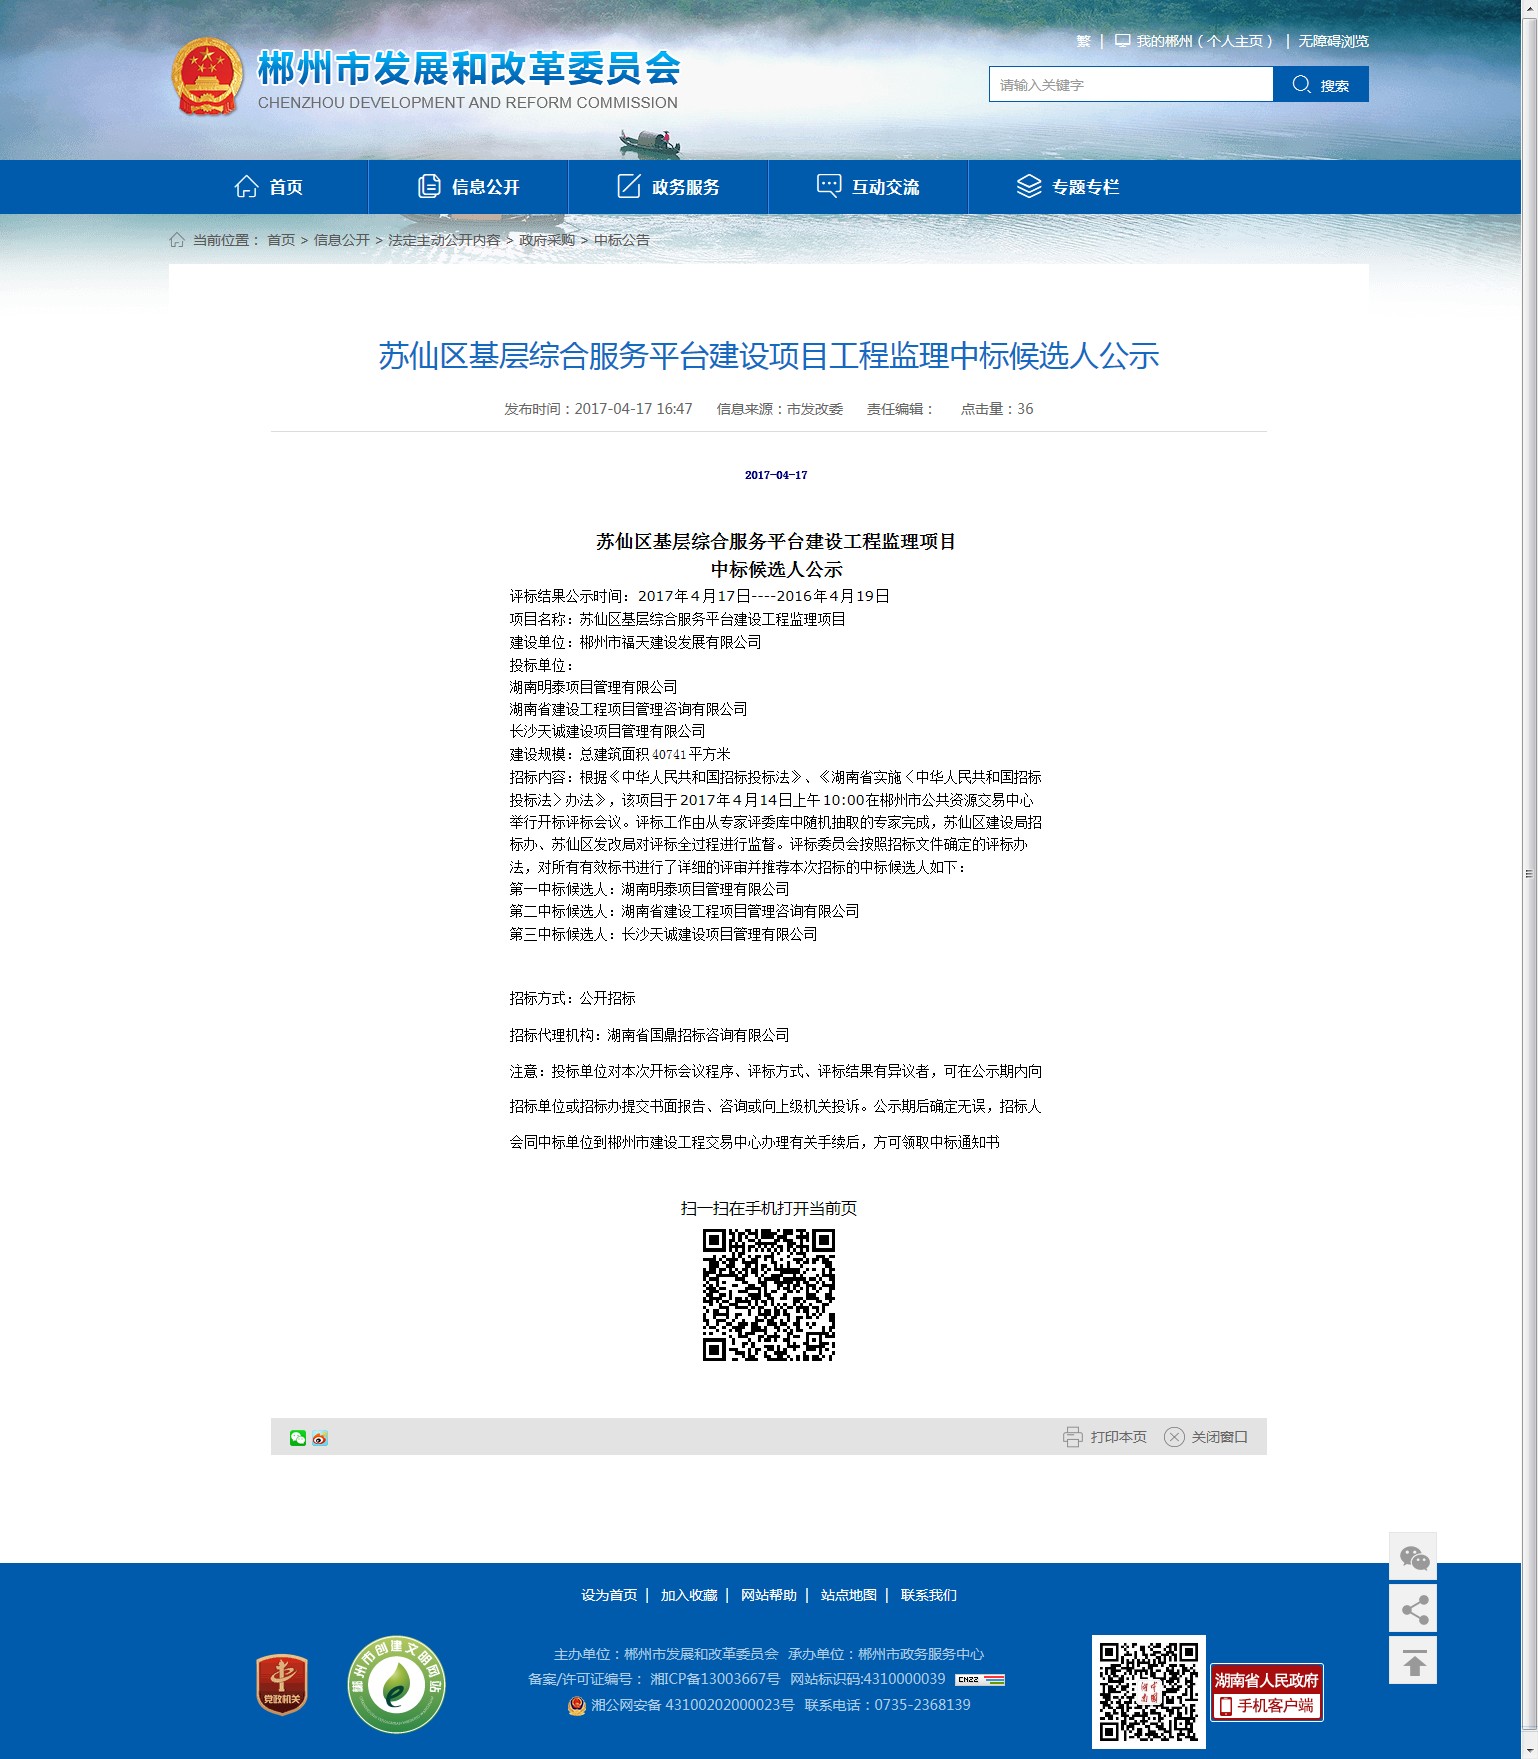1538x1759 pixels.
Task: Click the footer QR code image
Action: click(x=1149, y=1692)
